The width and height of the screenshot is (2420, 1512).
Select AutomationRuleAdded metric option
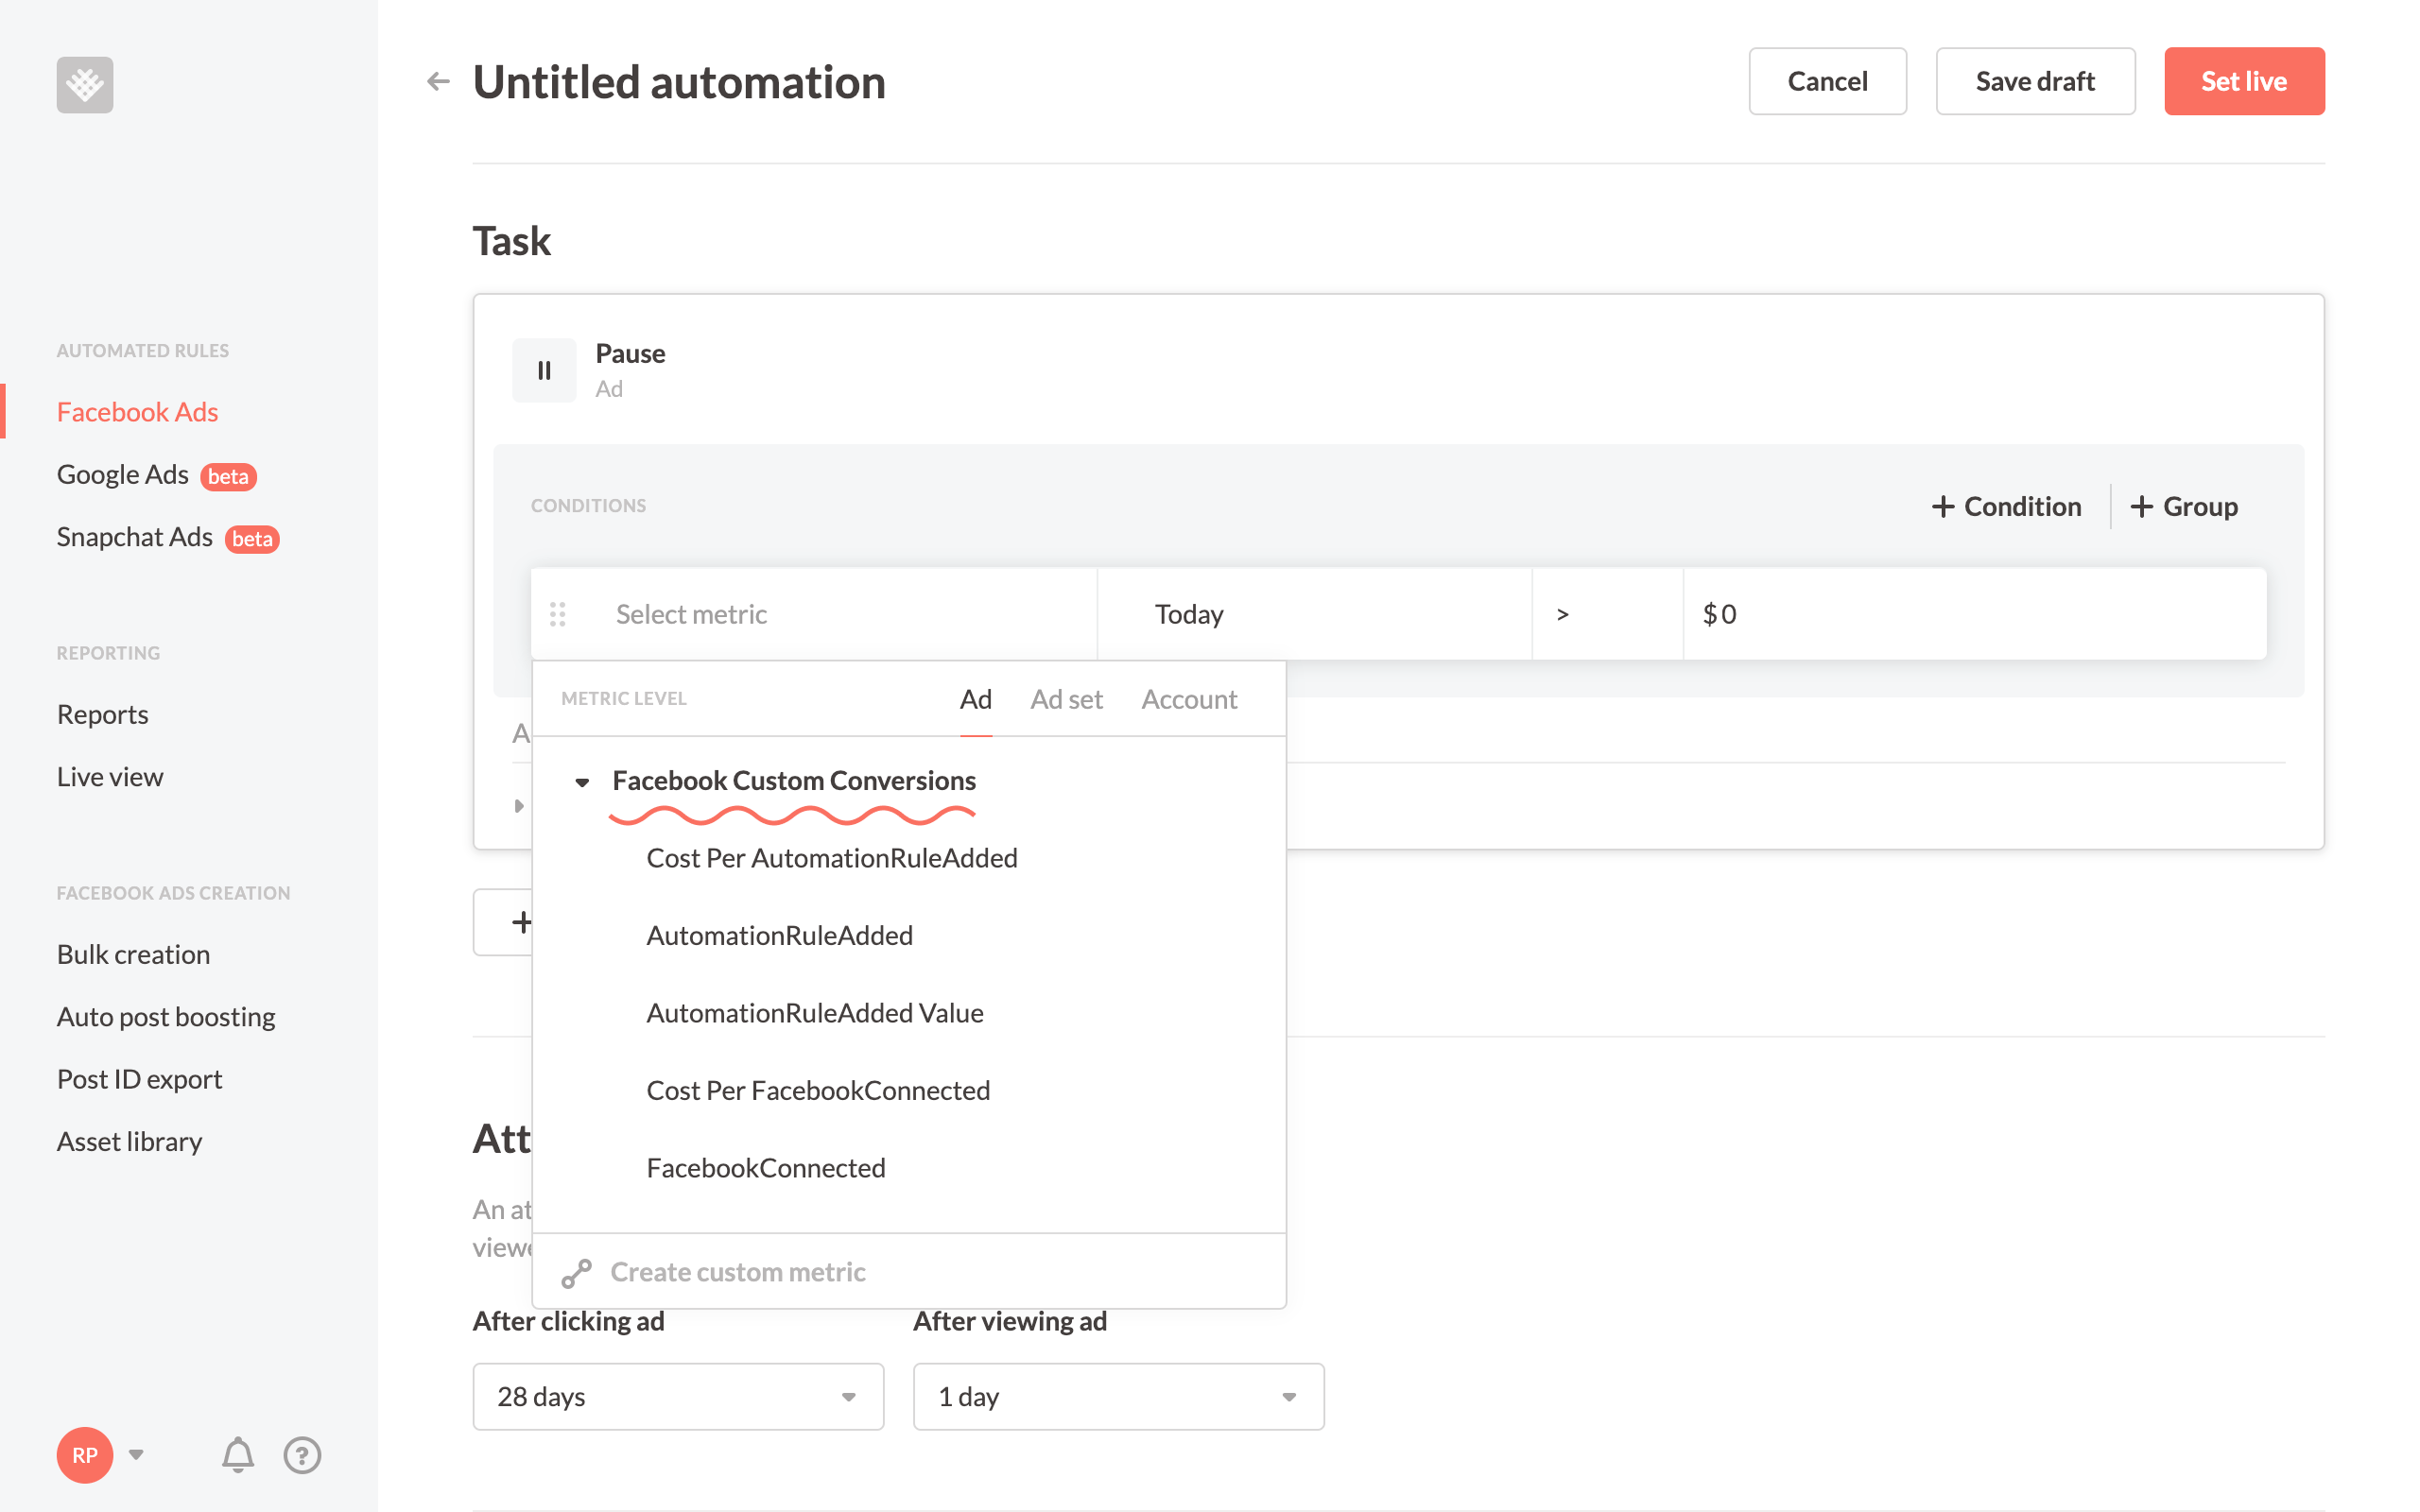(x=781, y=934)
